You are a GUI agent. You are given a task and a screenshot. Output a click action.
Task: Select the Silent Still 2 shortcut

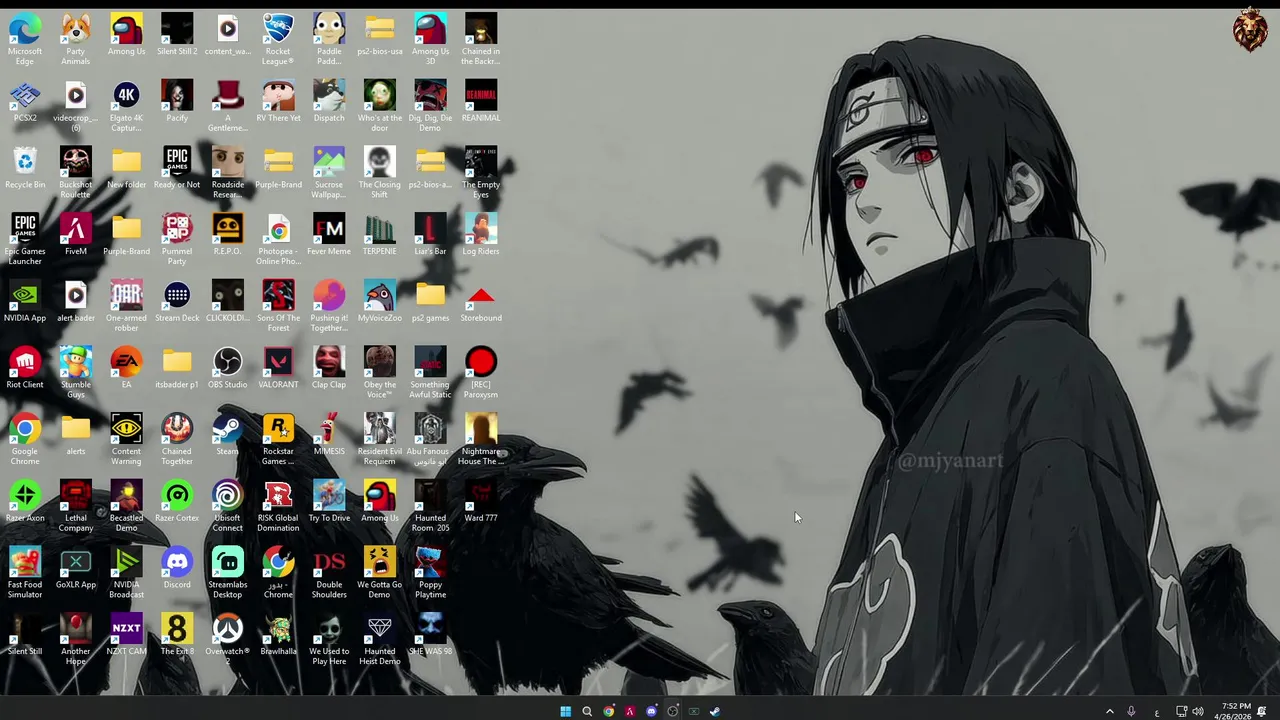point(177,35)
